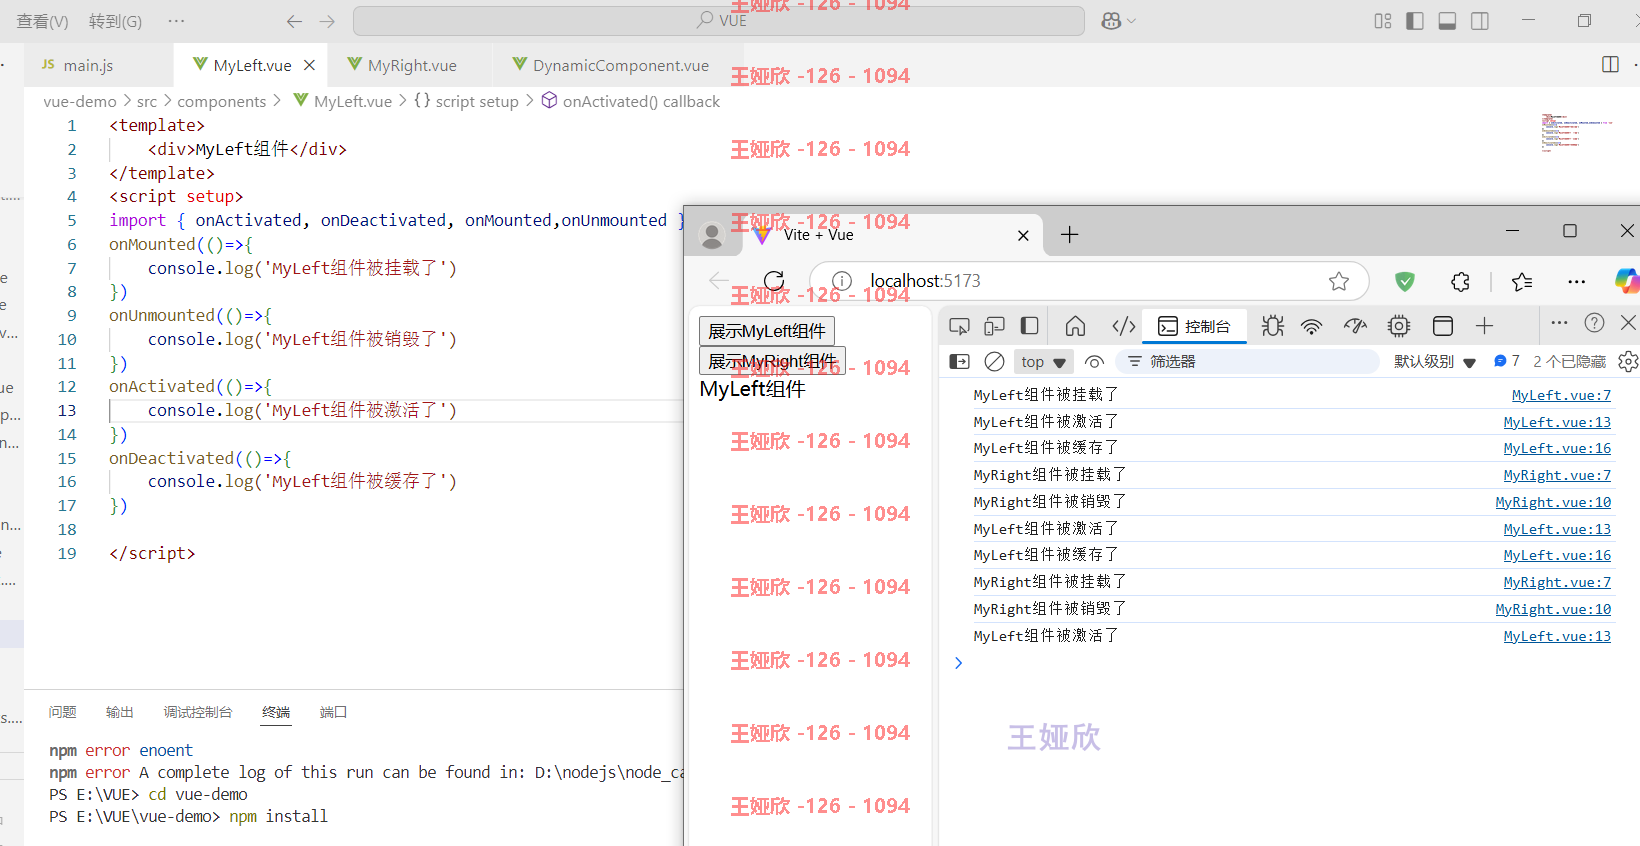Open the 调试控制台 panel tab
This screenshot has height=846, width=1640.
(198, 712)
